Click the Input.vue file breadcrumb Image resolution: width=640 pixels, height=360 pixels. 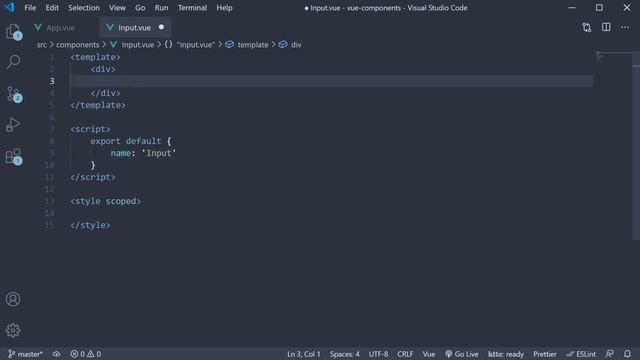132,44
